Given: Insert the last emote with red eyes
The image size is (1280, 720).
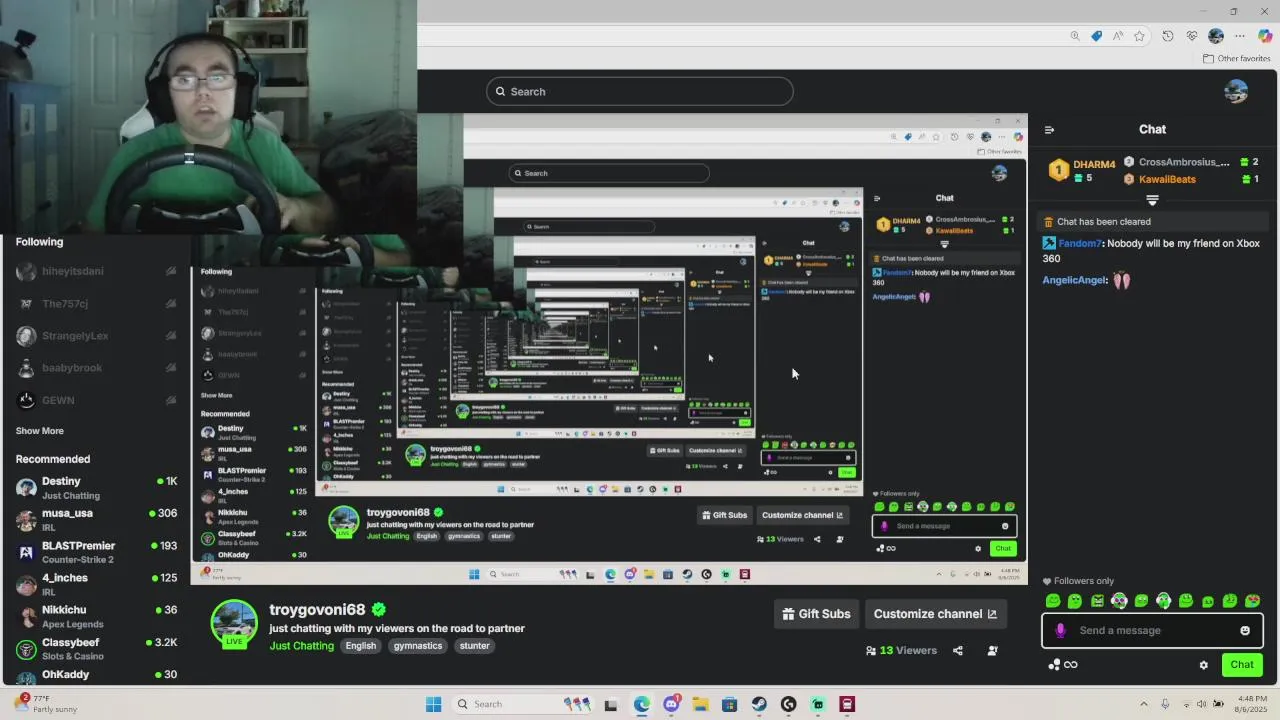Looking at the screenshot, I should tap(1252, 601).
